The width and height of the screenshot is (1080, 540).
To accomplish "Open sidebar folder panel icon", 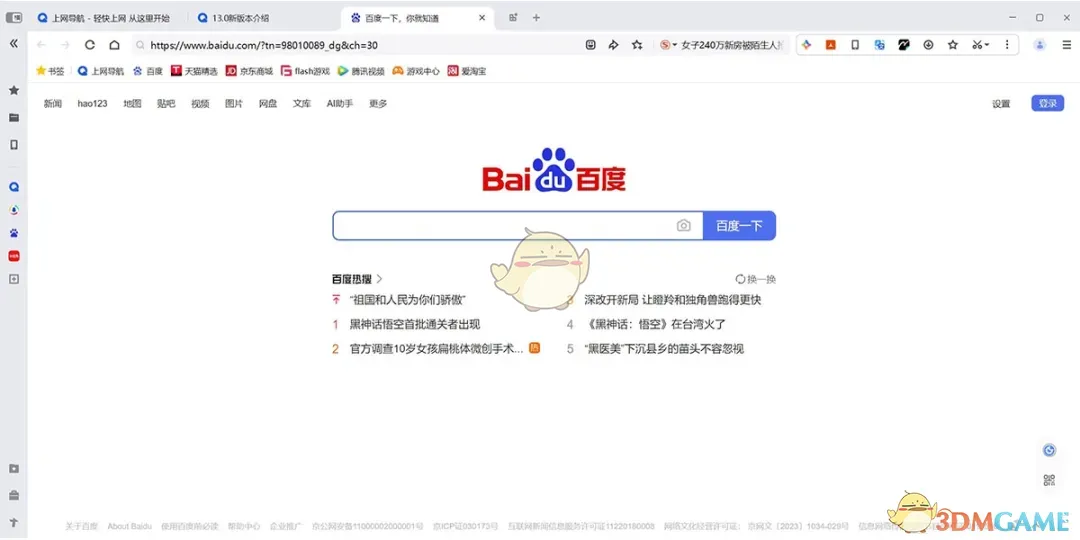I will (x=13, y=118).
